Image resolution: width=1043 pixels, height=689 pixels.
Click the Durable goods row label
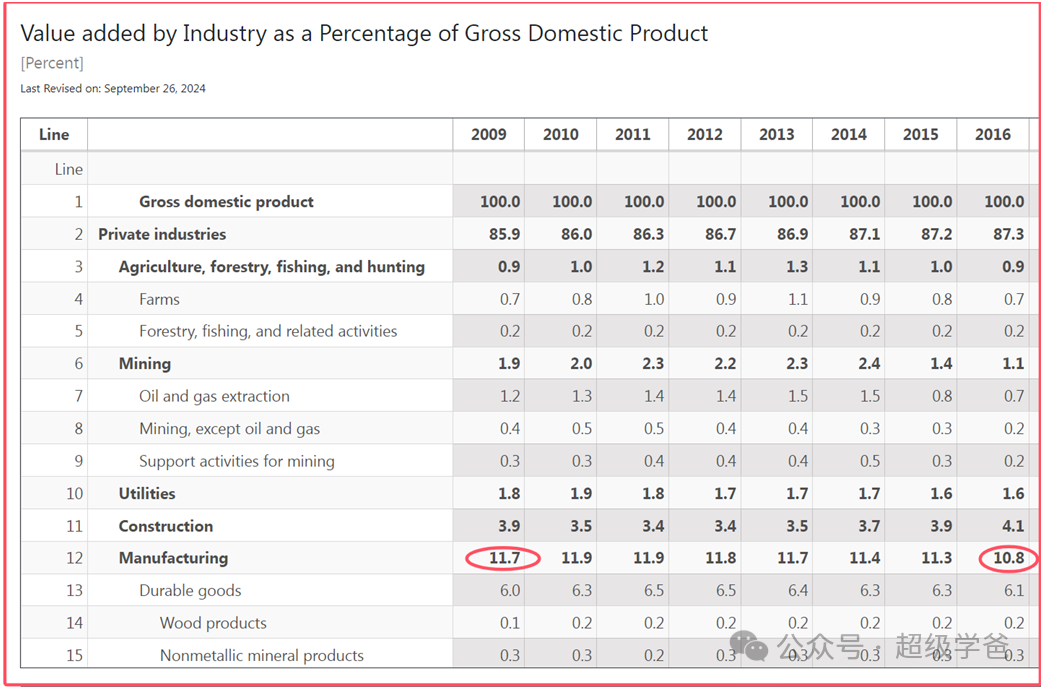pyautogui.click(x=190, y=590)
